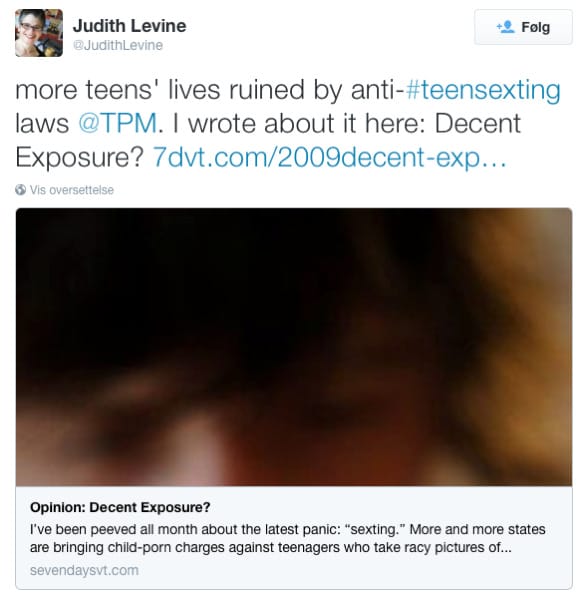Click the tweet body text
The height and width of the screenshot is (600, 586).
tap(287, 123)
